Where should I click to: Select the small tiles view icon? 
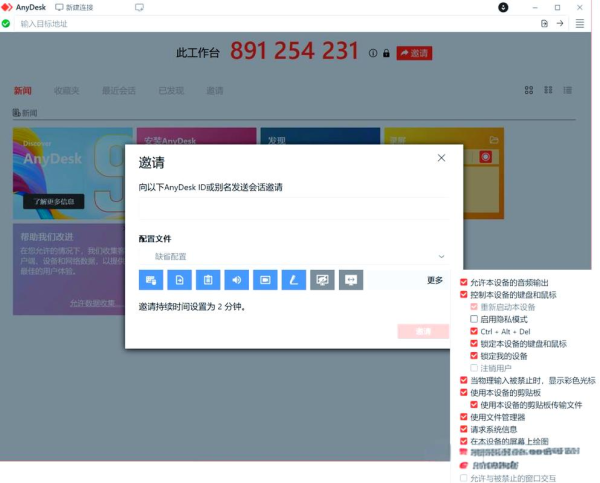tap(548, 90)
